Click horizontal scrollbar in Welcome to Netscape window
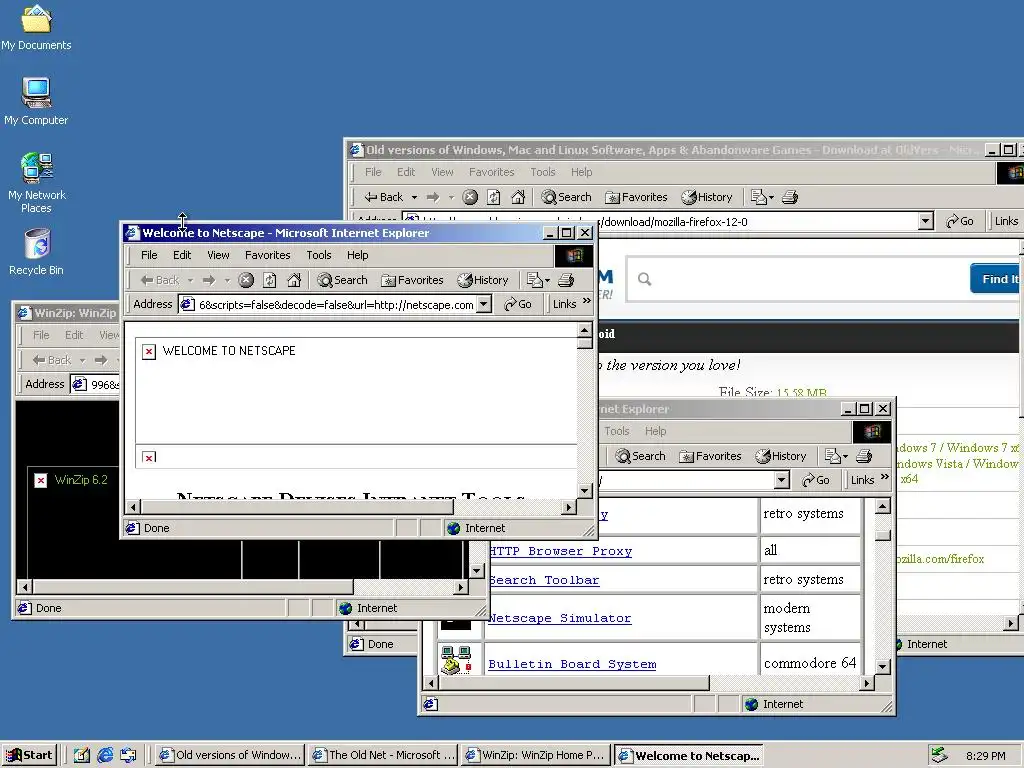Image resolution: width=1024 pixels, height=768 pixels. tap(297, 507)
